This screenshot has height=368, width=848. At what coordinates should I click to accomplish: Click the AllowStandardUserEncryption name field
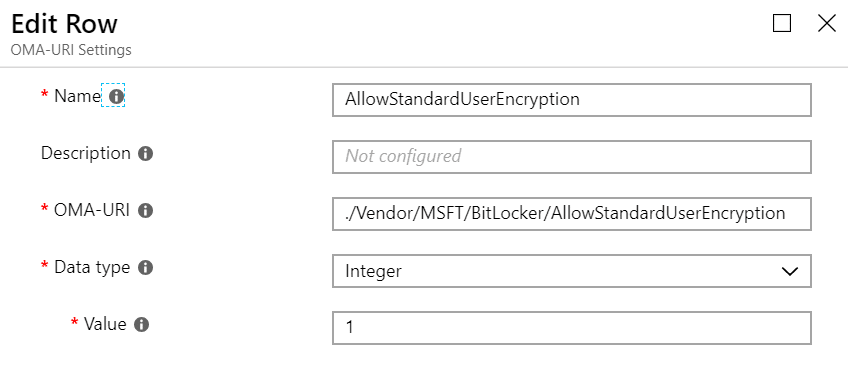pyautogui.click(x=572, y=100)
